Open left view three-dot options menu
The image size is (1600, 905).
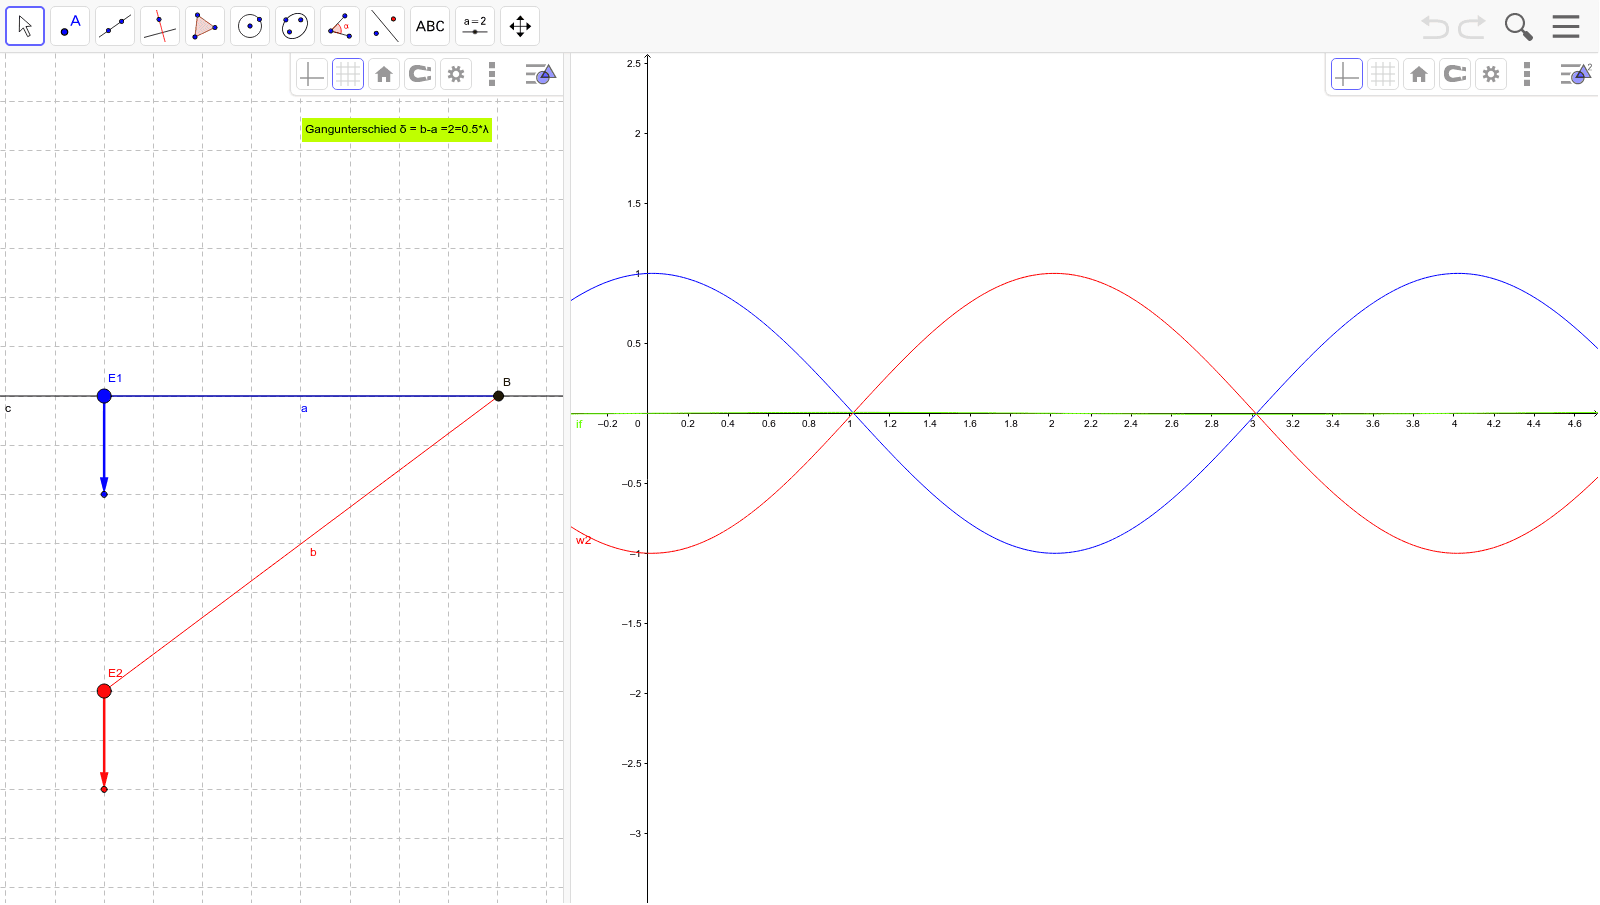[492, 74]
